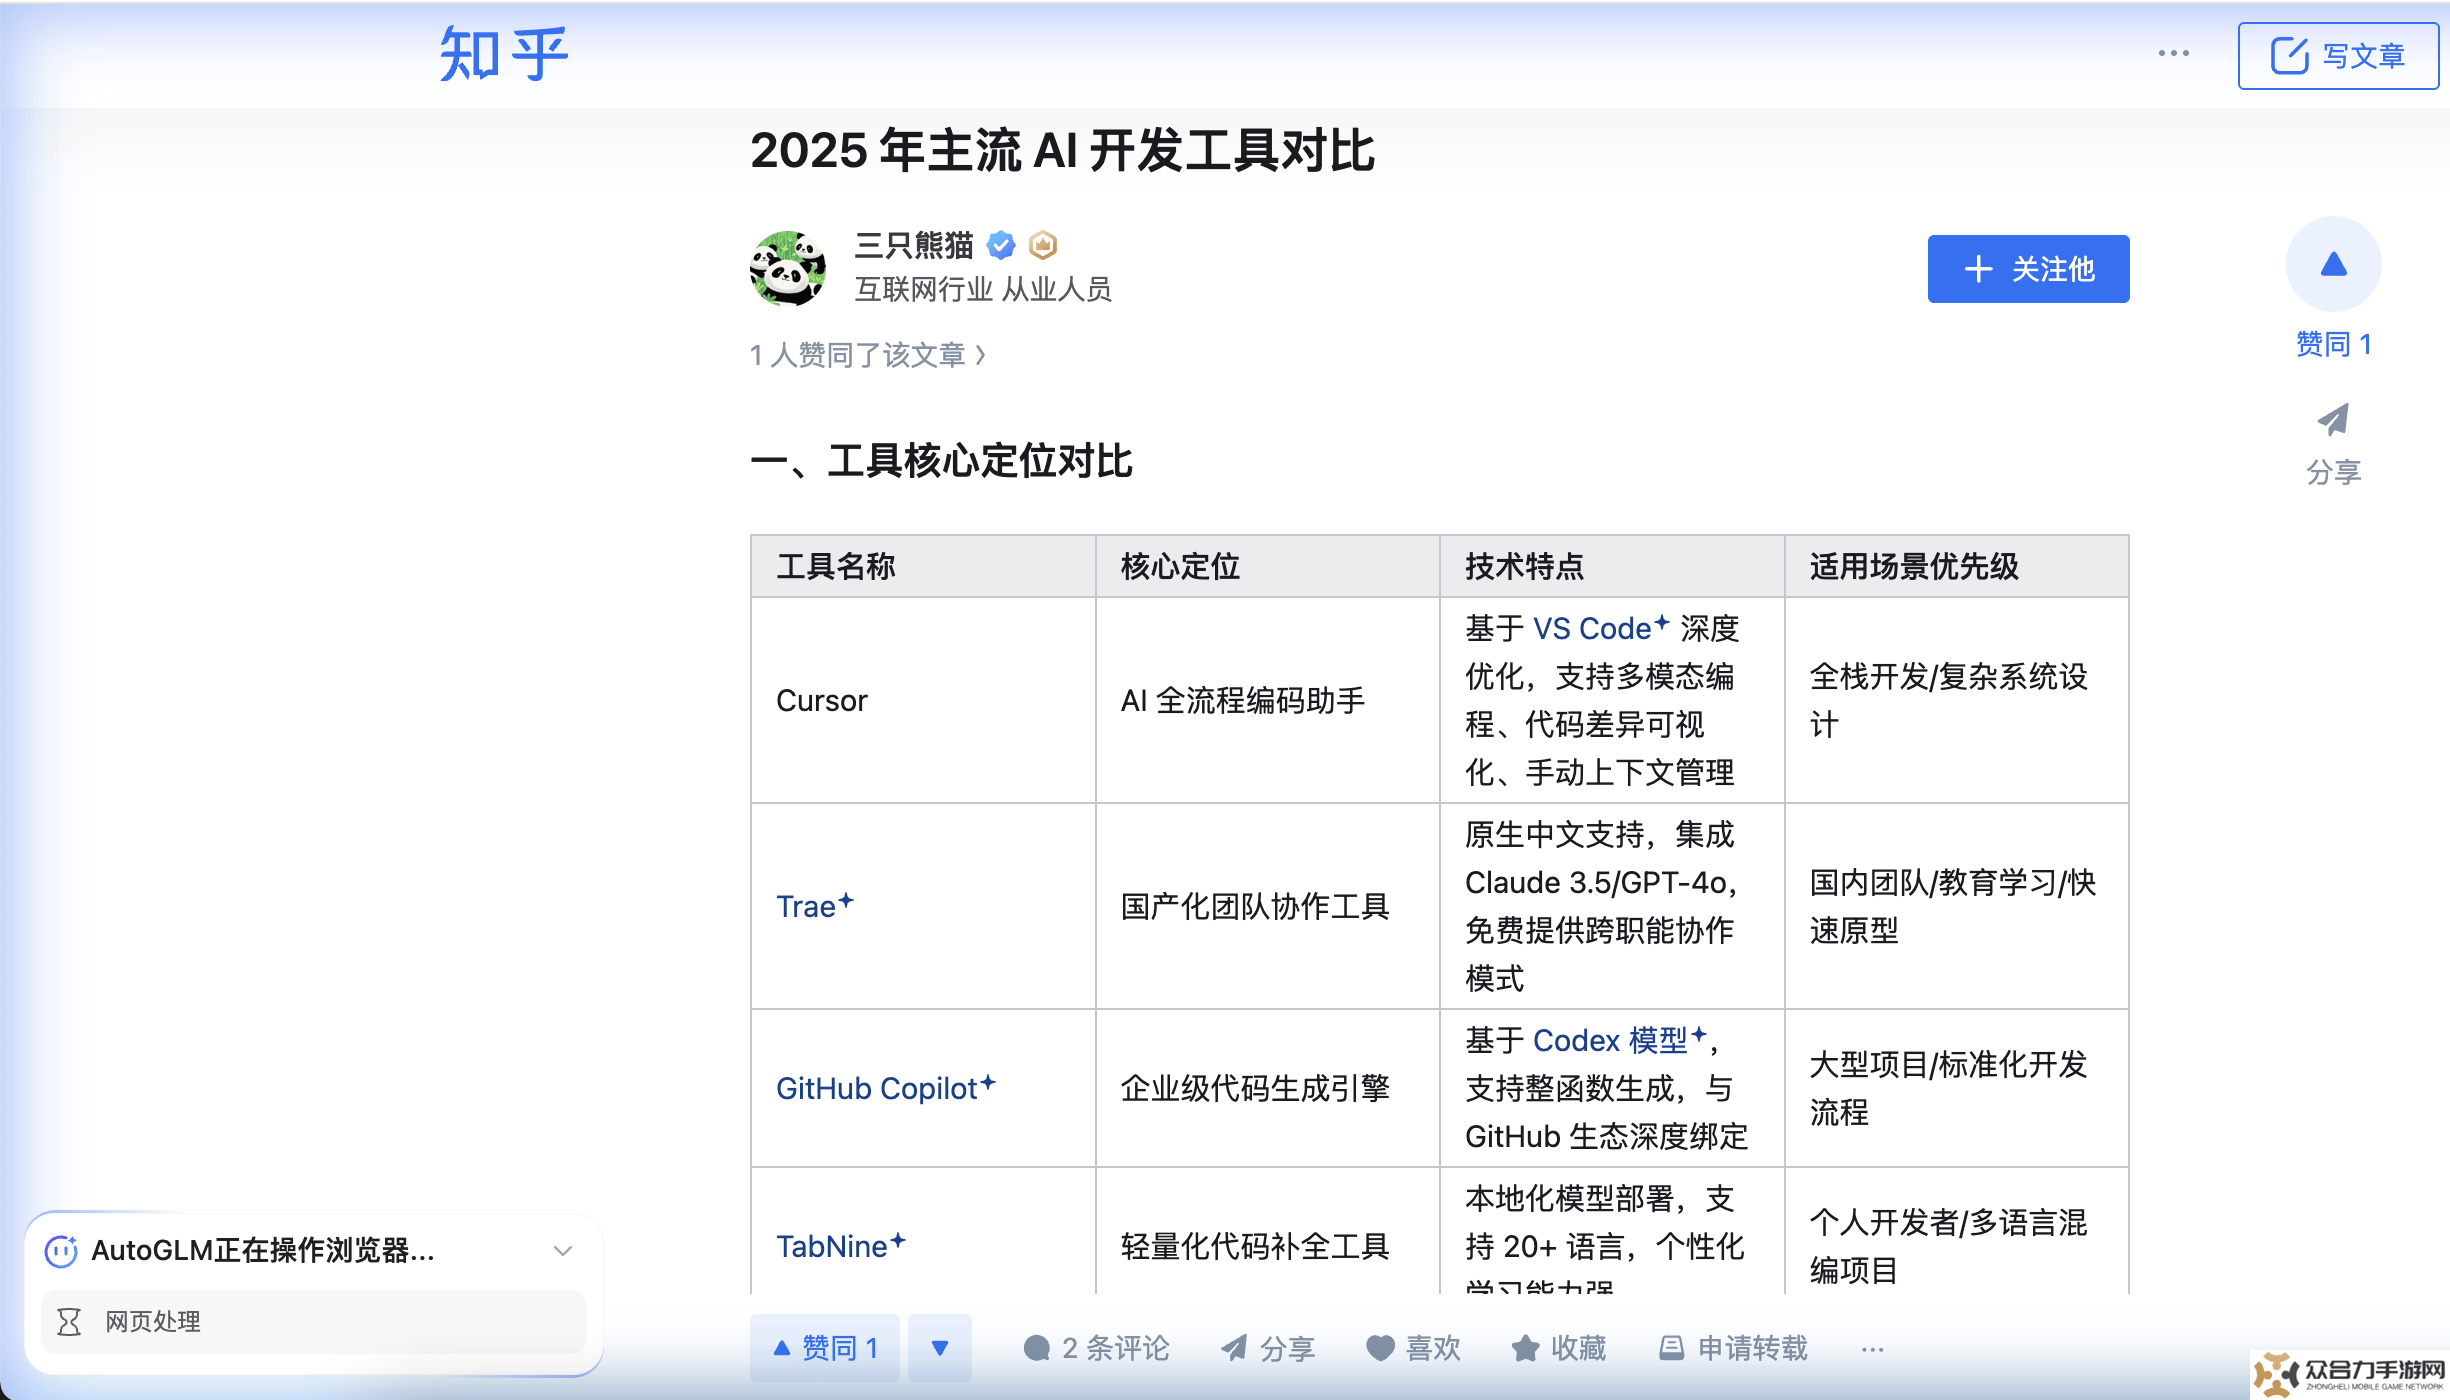Upvote using side round triangle button
The height and width of the screenshot is (1400, 2450).
pyautogui.click(x=2333, y=264)
